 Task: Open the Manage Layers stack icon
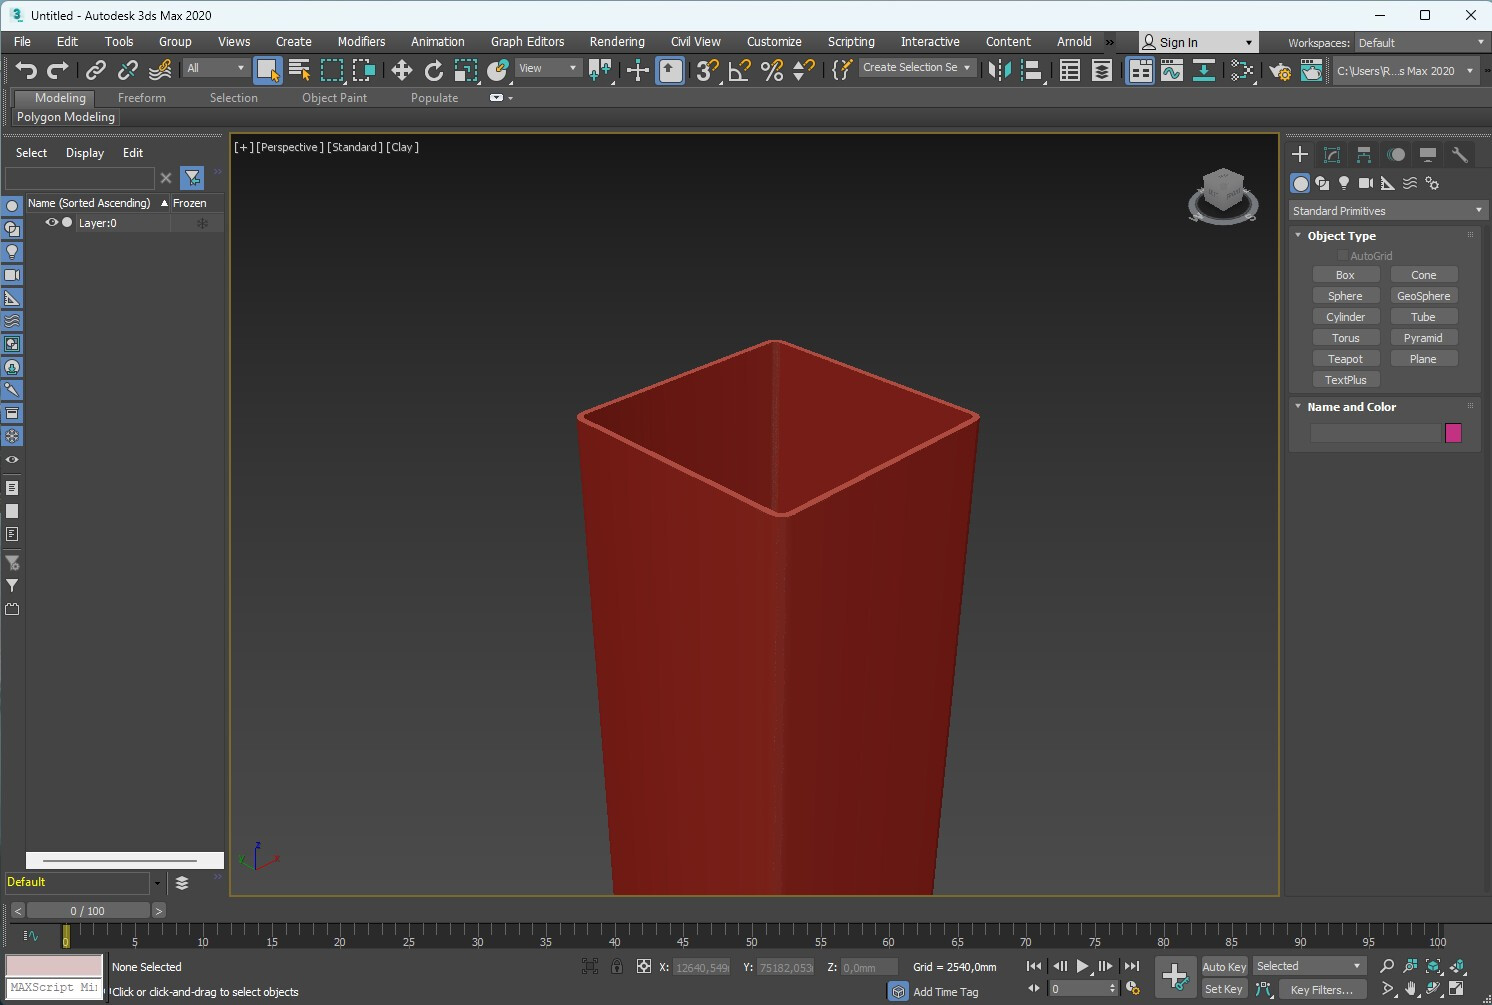(182, 883)
